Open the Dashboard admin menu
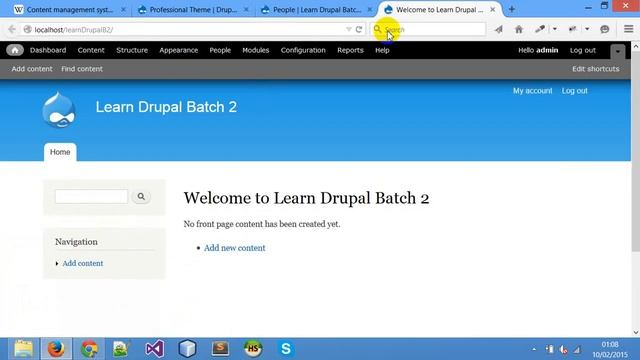This screenshot has width=640, height=360. [x=48, y=50]
